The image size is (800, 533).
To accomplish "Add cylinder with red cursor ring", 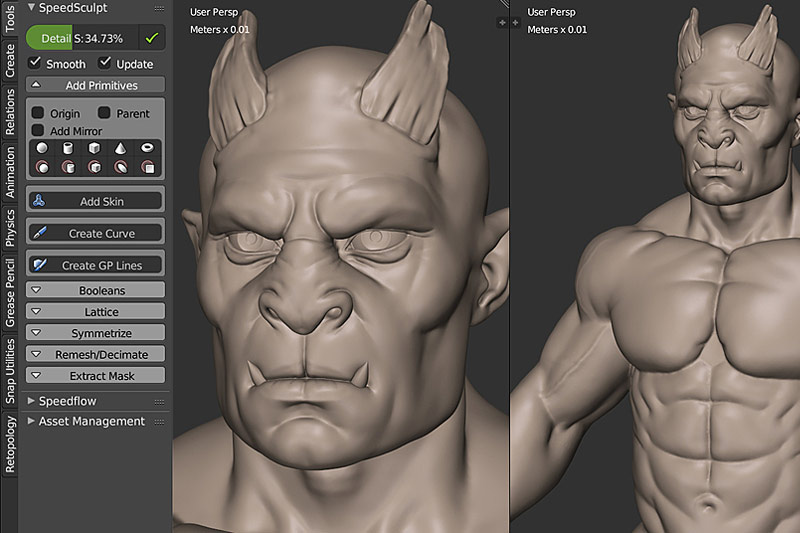I will point(68,167).
